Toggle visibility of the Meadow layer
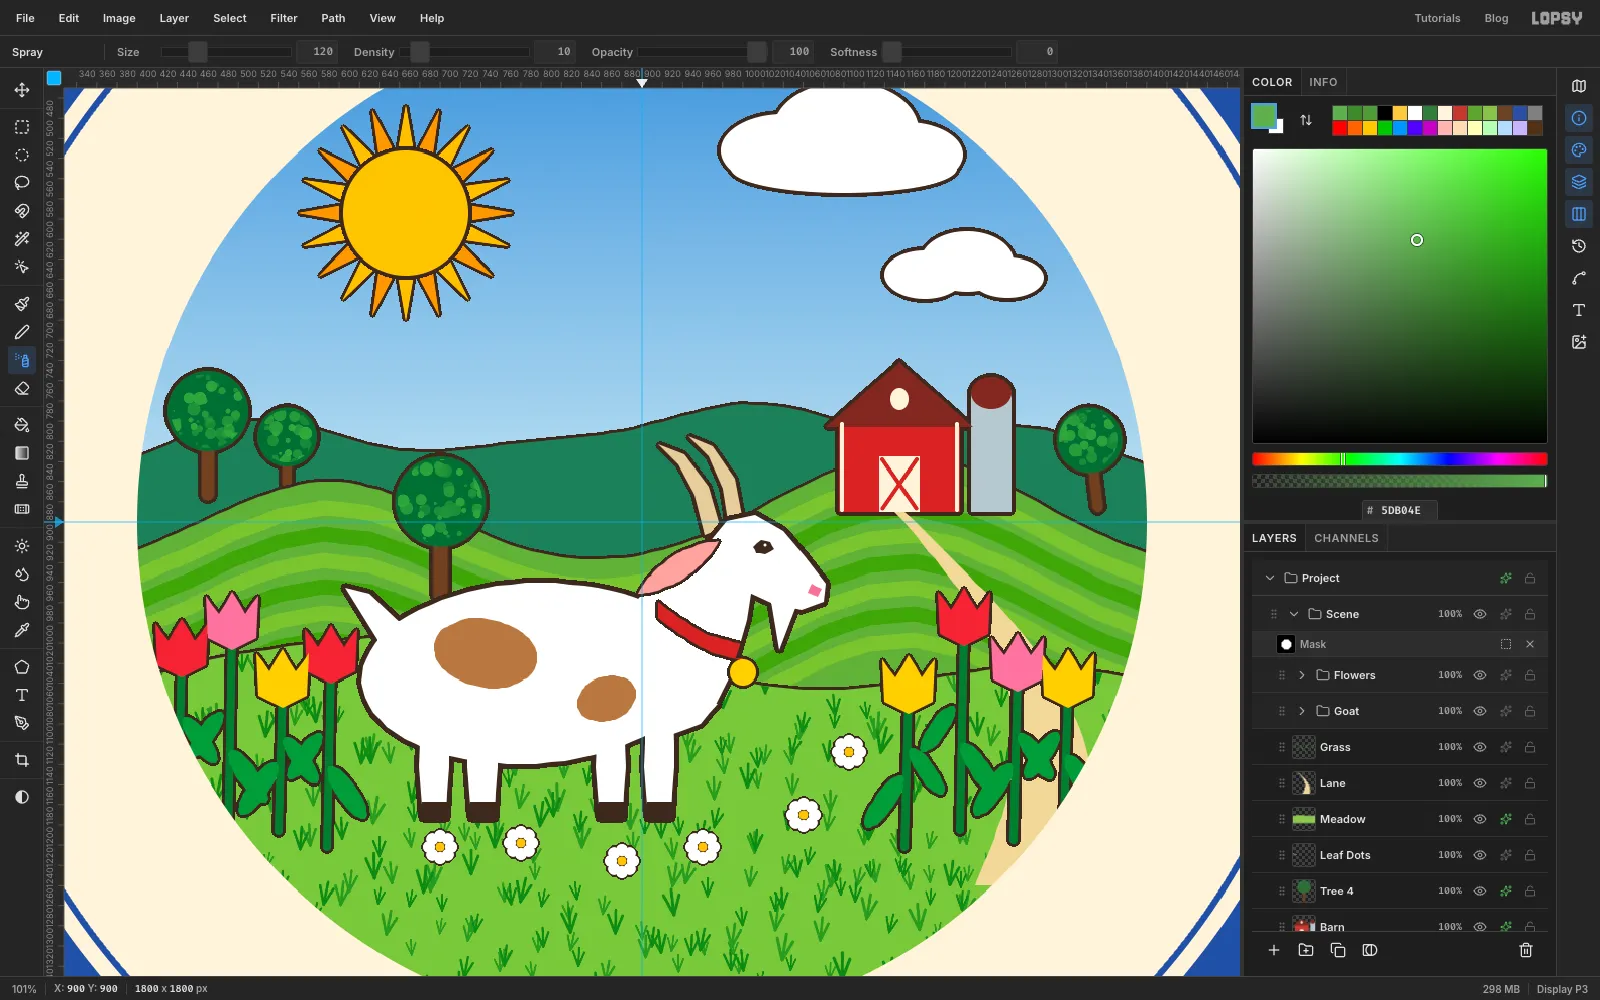 pyautogui.click(x=1480, y=819)
